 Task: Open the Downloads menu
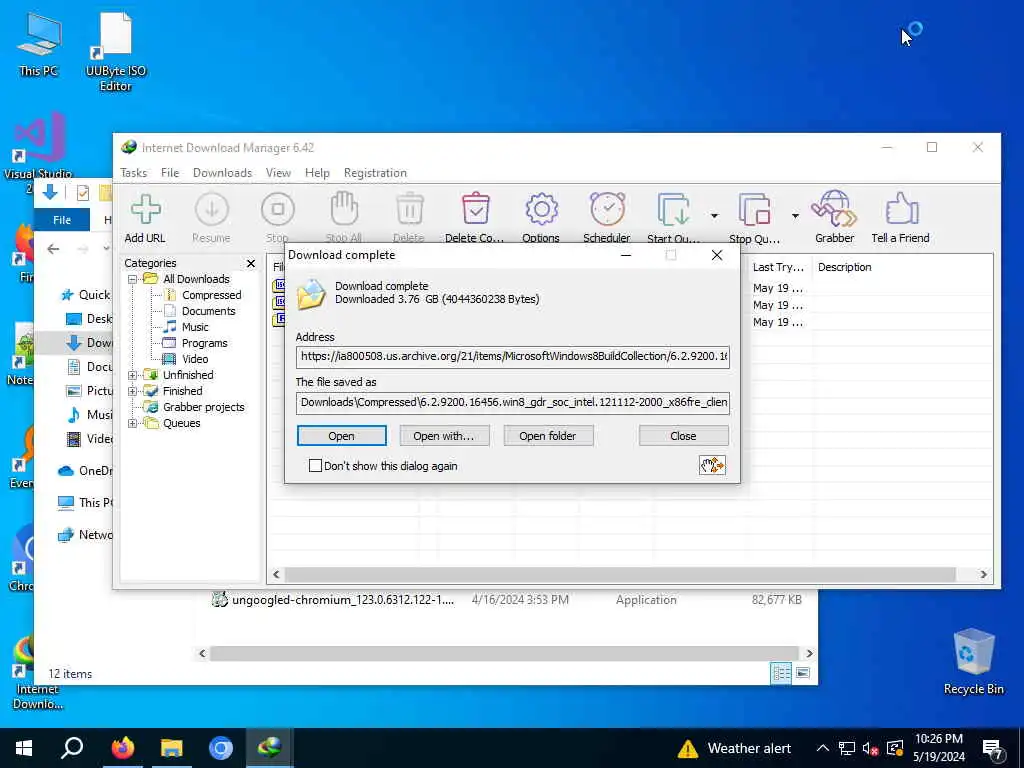click(x=222, y=172)
